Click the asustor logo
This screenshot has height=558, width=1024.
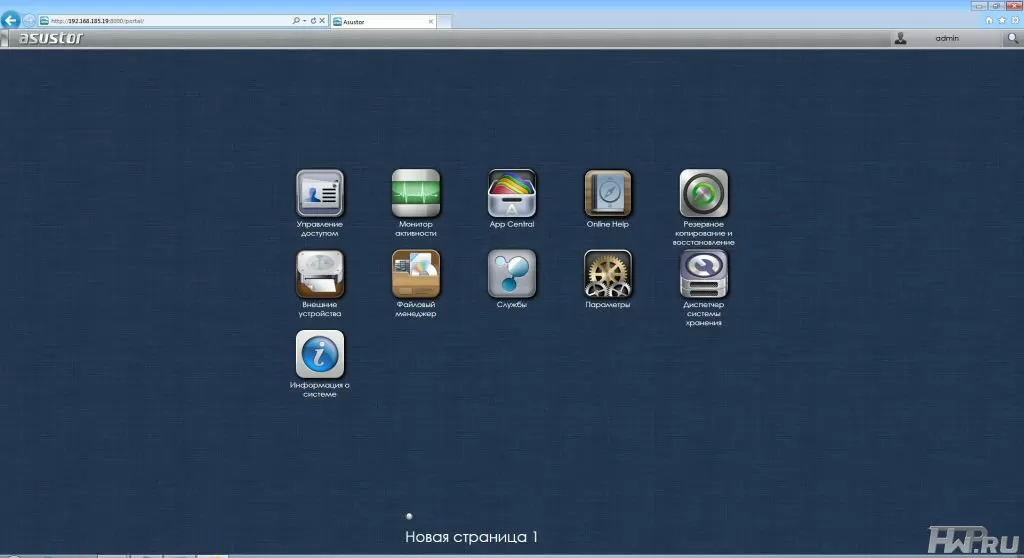tap(51, 38)
